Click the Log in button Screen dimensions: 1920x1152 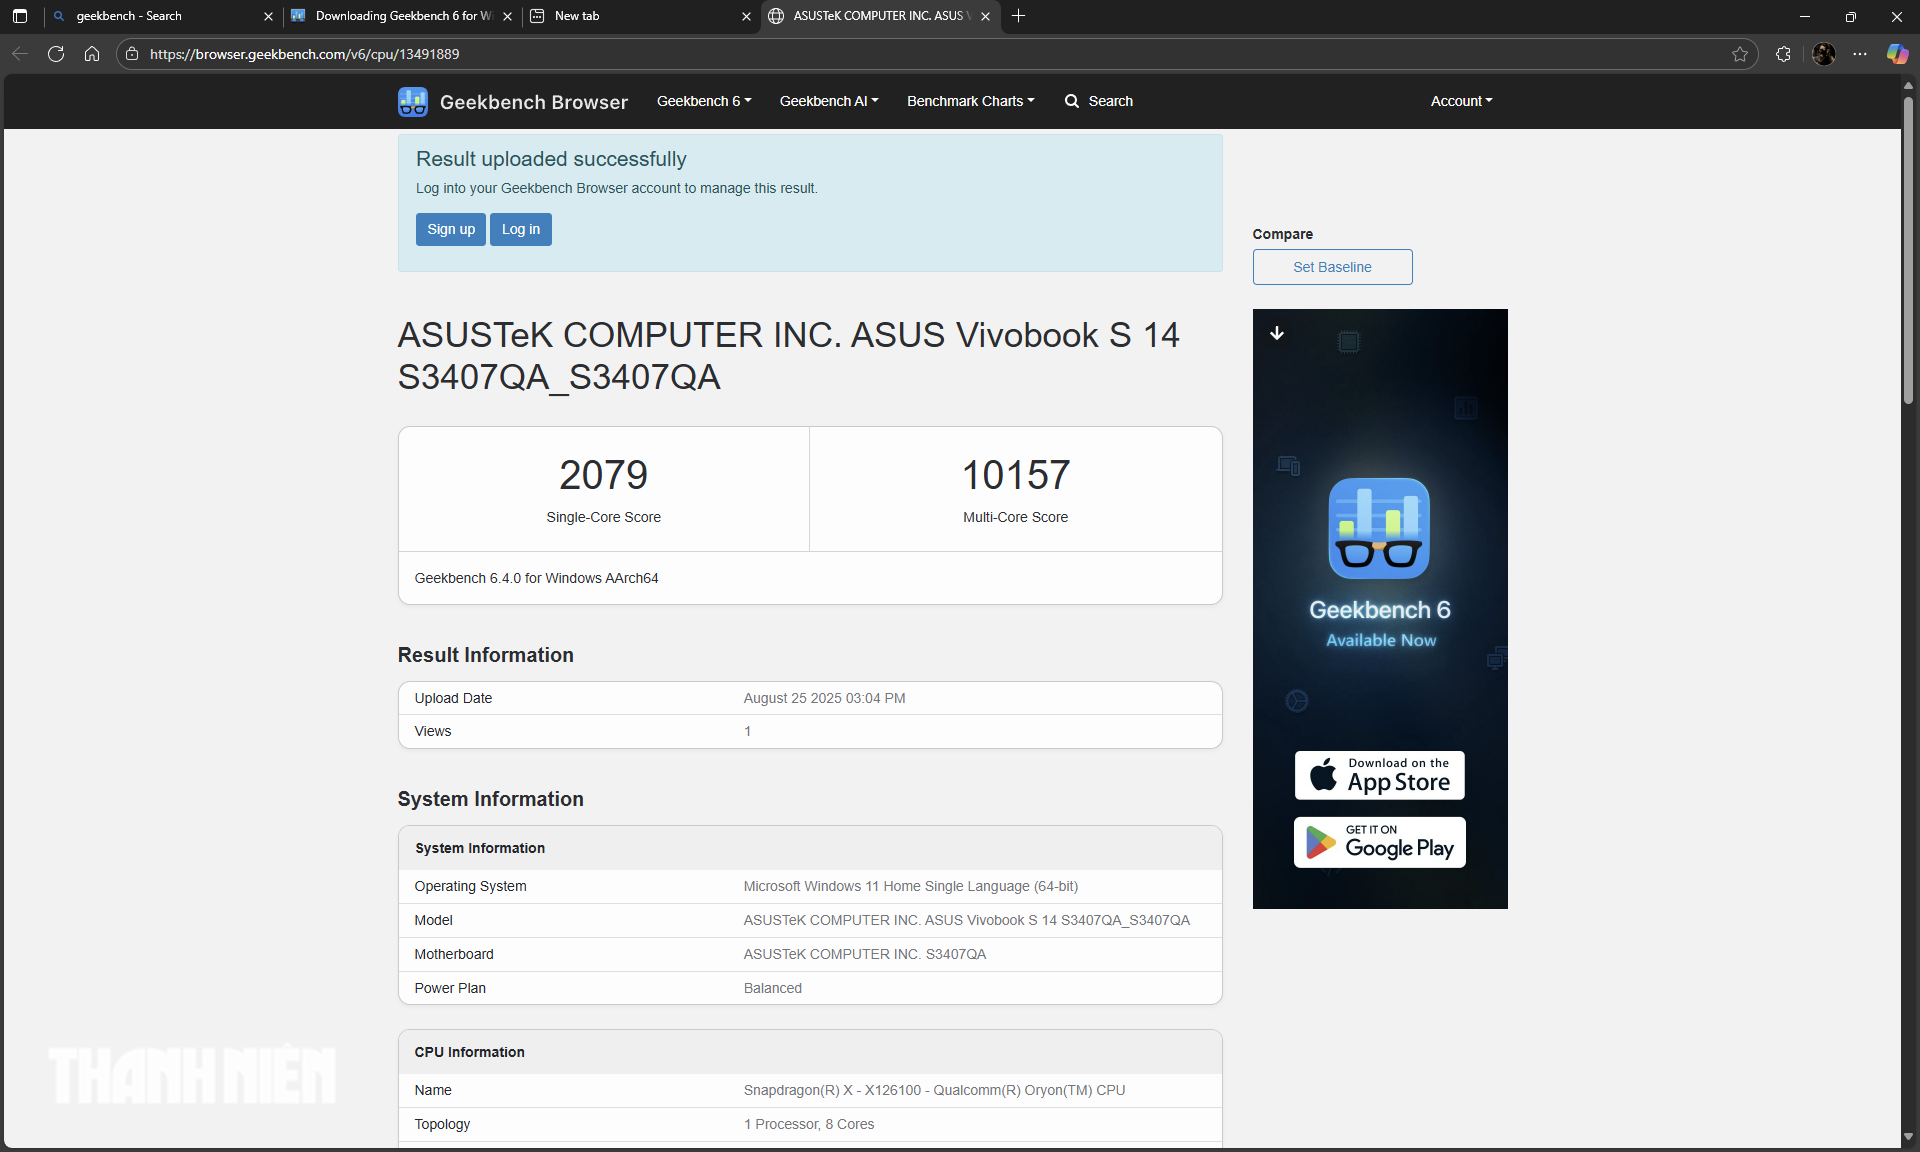coord(520,229)
